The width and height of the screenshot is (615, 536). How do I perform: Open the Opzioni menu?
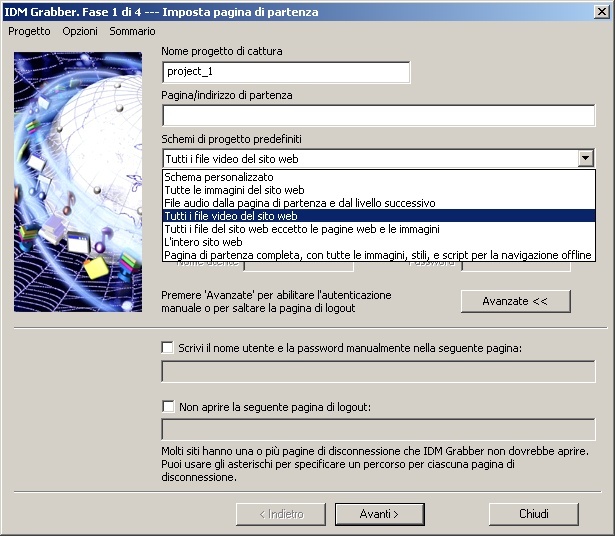(x=80, y=31)
